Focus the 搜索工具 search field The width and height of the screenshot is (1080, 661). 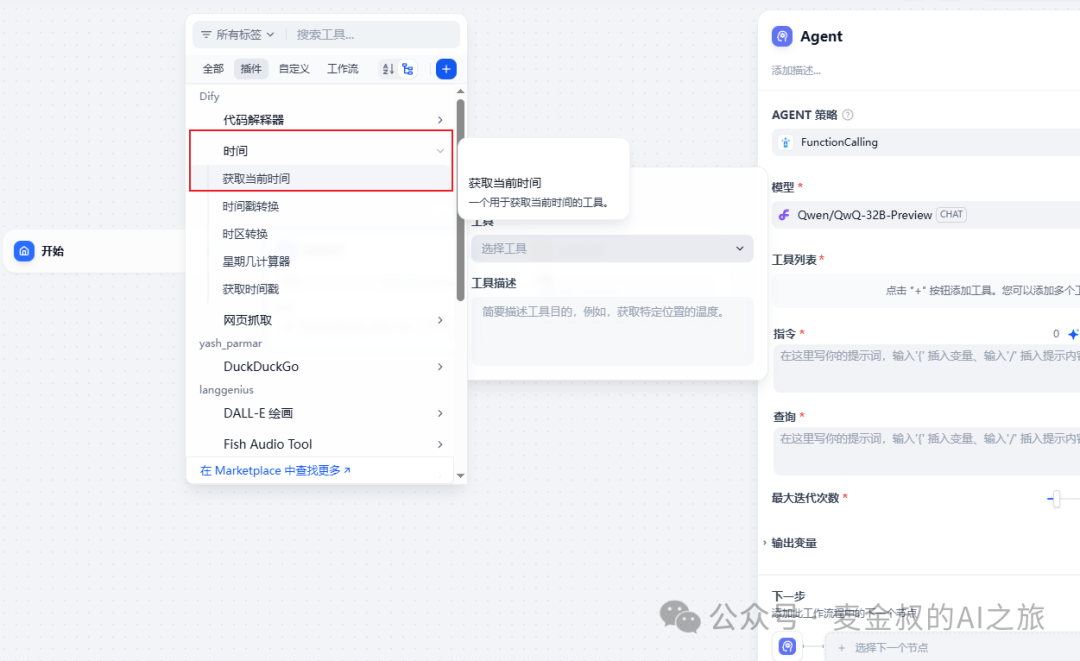tap(374, 34)
